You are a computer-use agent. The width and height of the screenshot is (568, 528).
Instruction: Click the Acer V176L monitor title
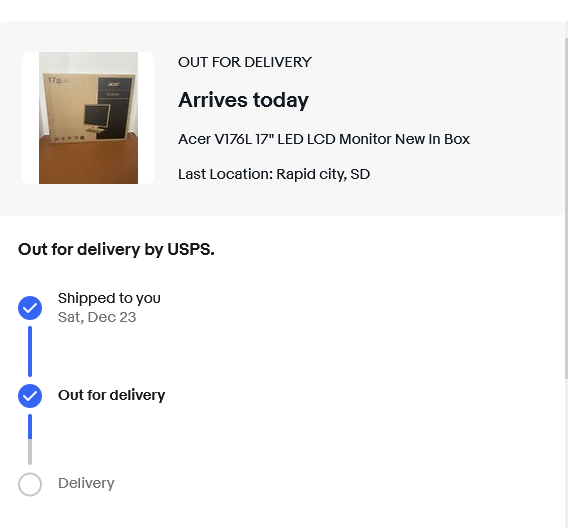pyautogui.click(x=324, y=139)
